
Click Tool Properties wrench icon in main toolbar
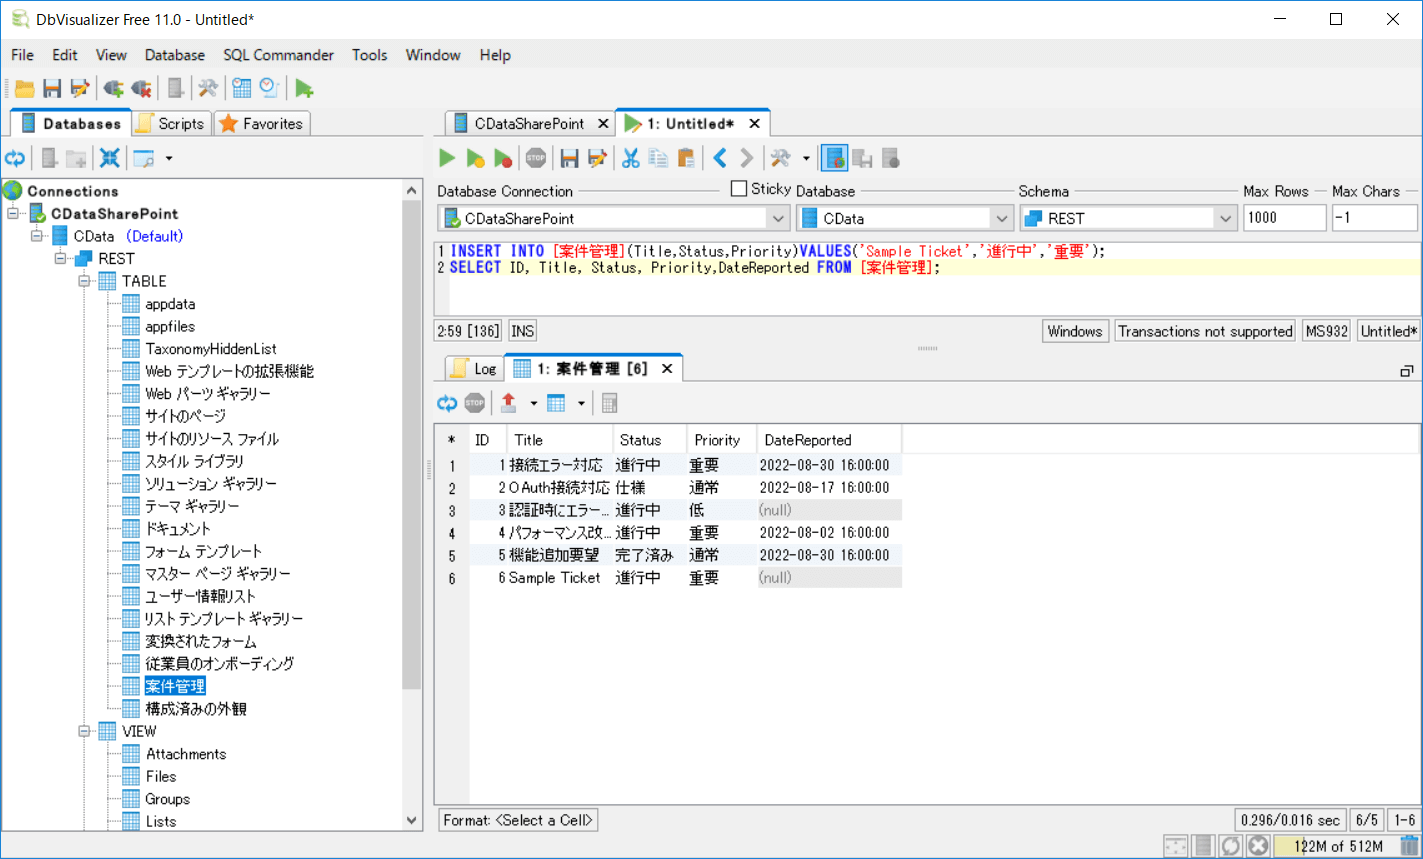click(x=208, y=89)
